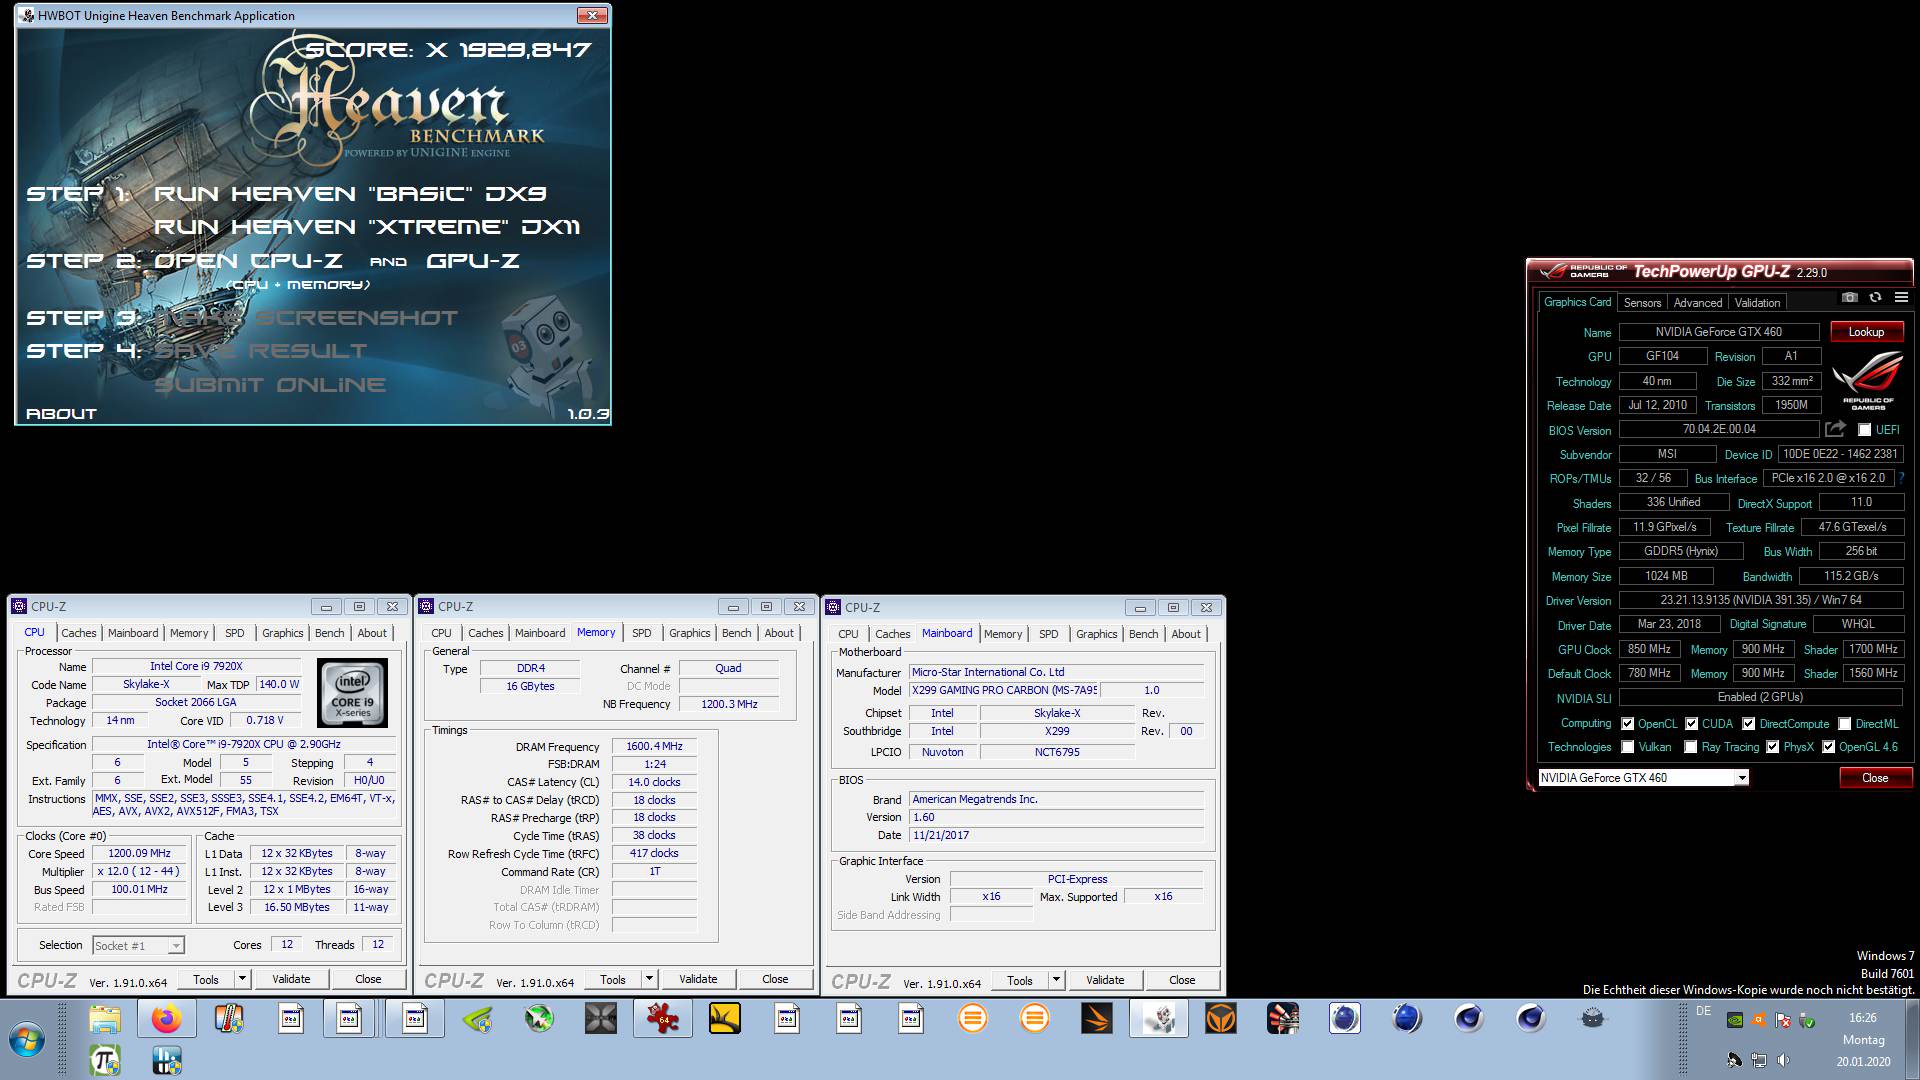This screenshot has width=1920, height=1080.
Task: Click ABOUT in Heaven Benchmark window
Action: tap(61, 413)
